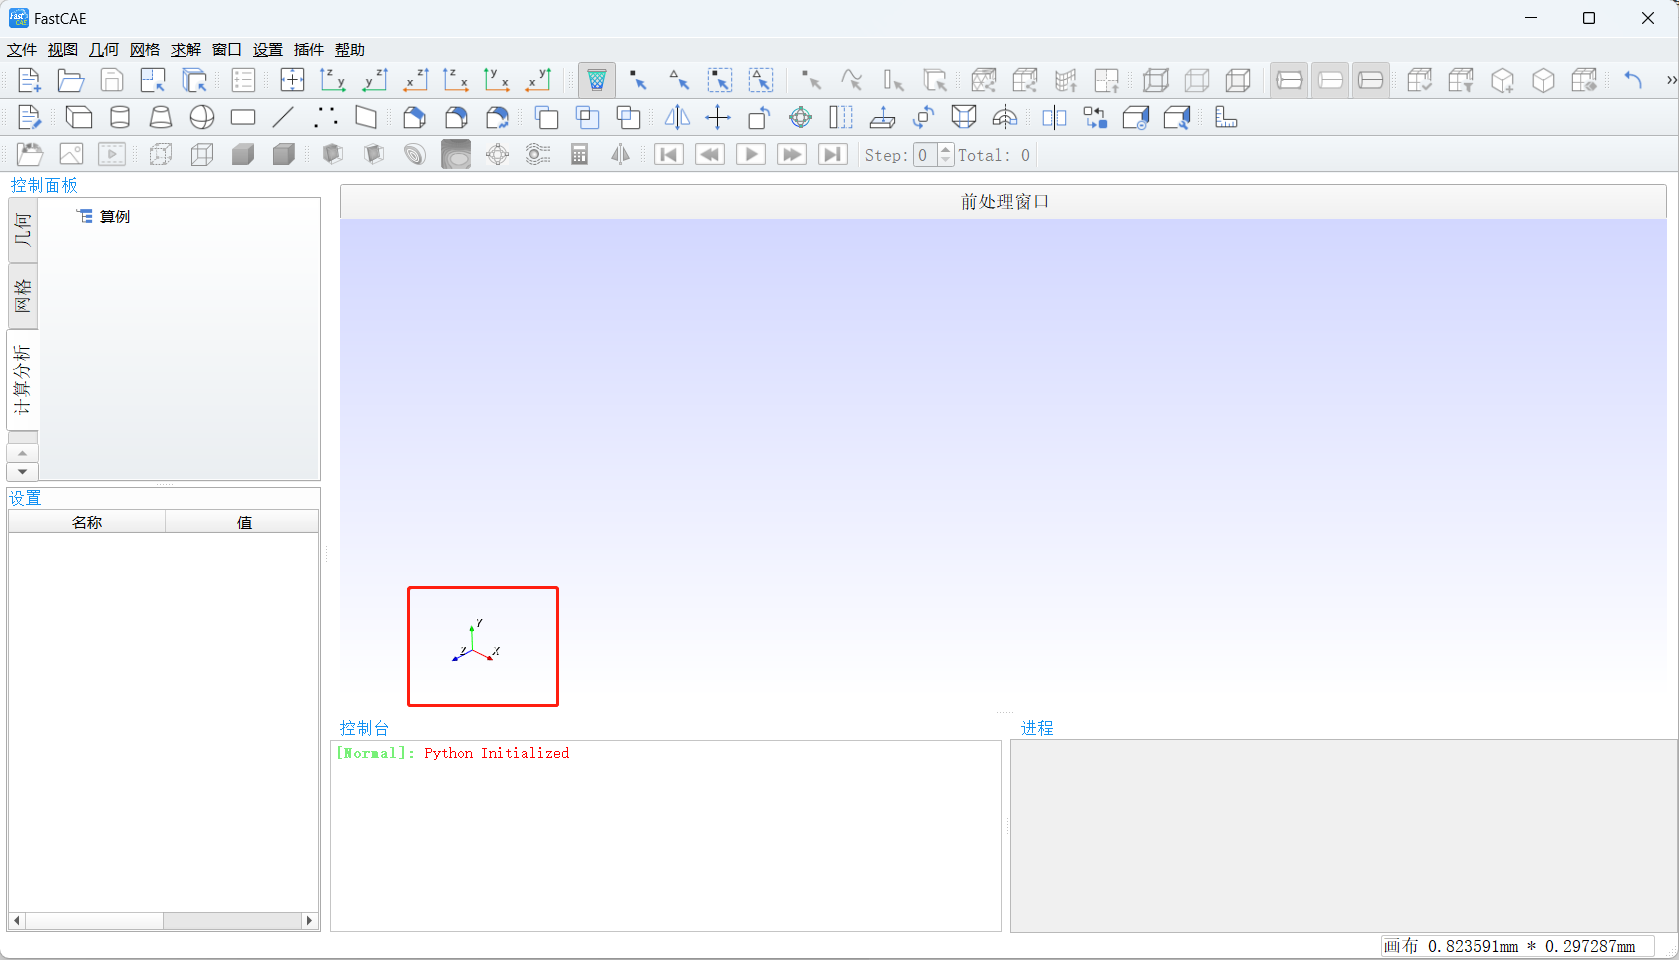The height and width of the screenshot is (960, 1679).
Task: Decrease the Step spinner value
Action: click(946, 161)
